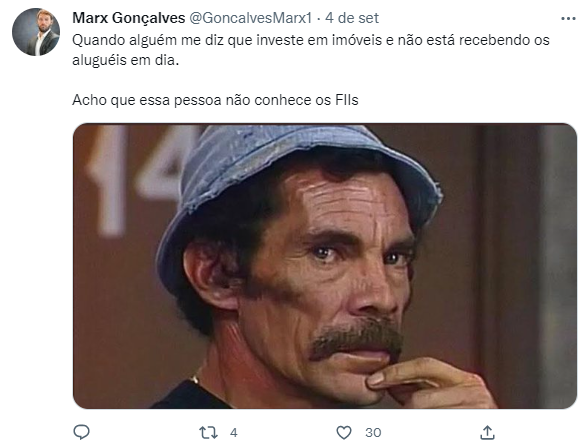The height and width of the screenshot is (448, 588).
Task: Click the line mentioning FIIs
Action: pos(215,100)
